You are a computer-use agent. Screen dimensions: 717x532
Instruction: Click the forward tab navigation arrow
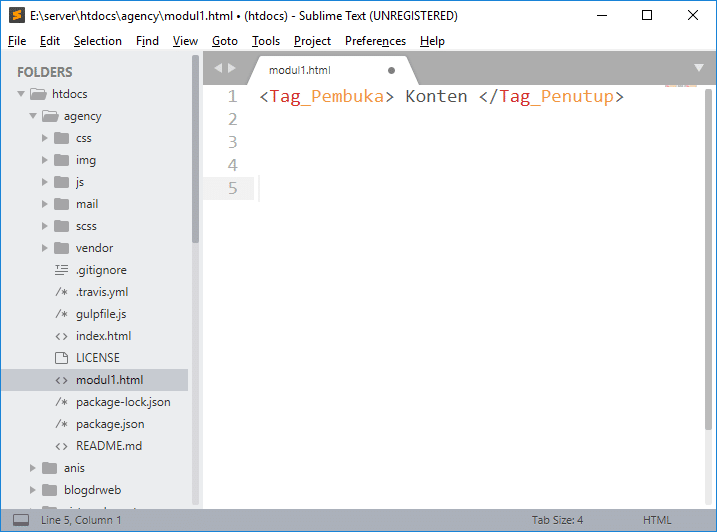[x=232, y=68]
